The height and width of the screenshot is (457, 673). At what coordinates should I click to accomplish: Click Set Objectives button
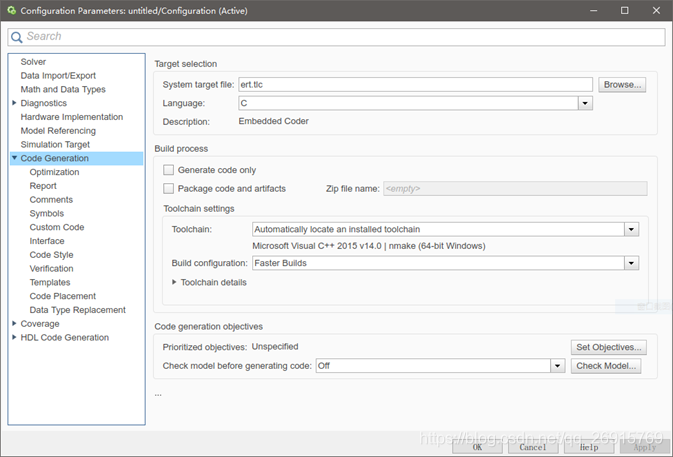point(608,347)
